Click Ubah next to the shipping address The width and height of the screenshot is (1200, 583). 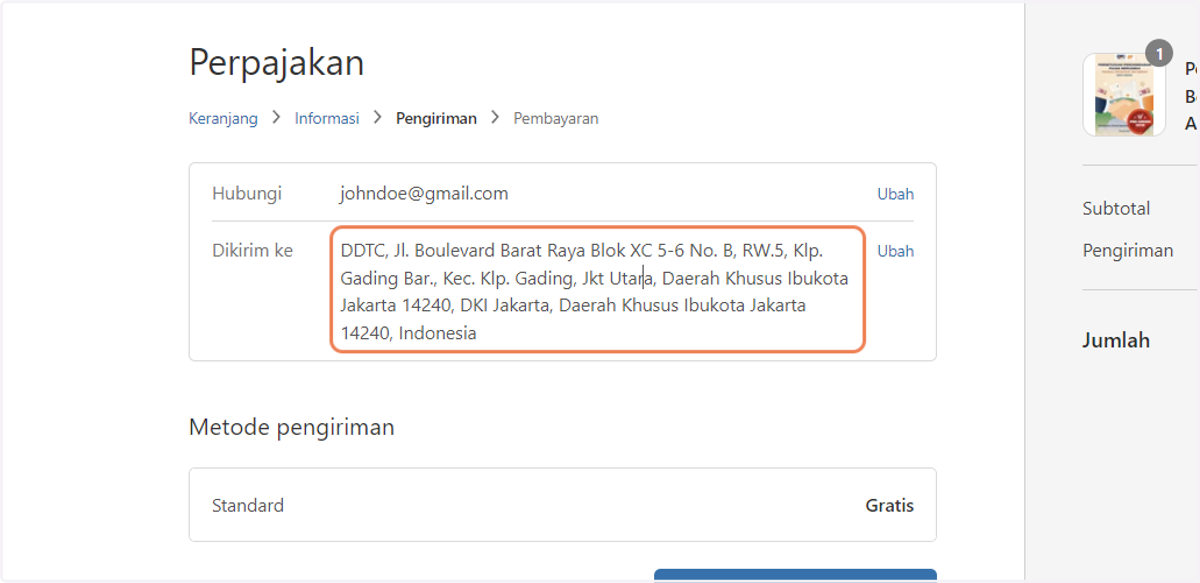pyautogui.click(x=895, y=251)
